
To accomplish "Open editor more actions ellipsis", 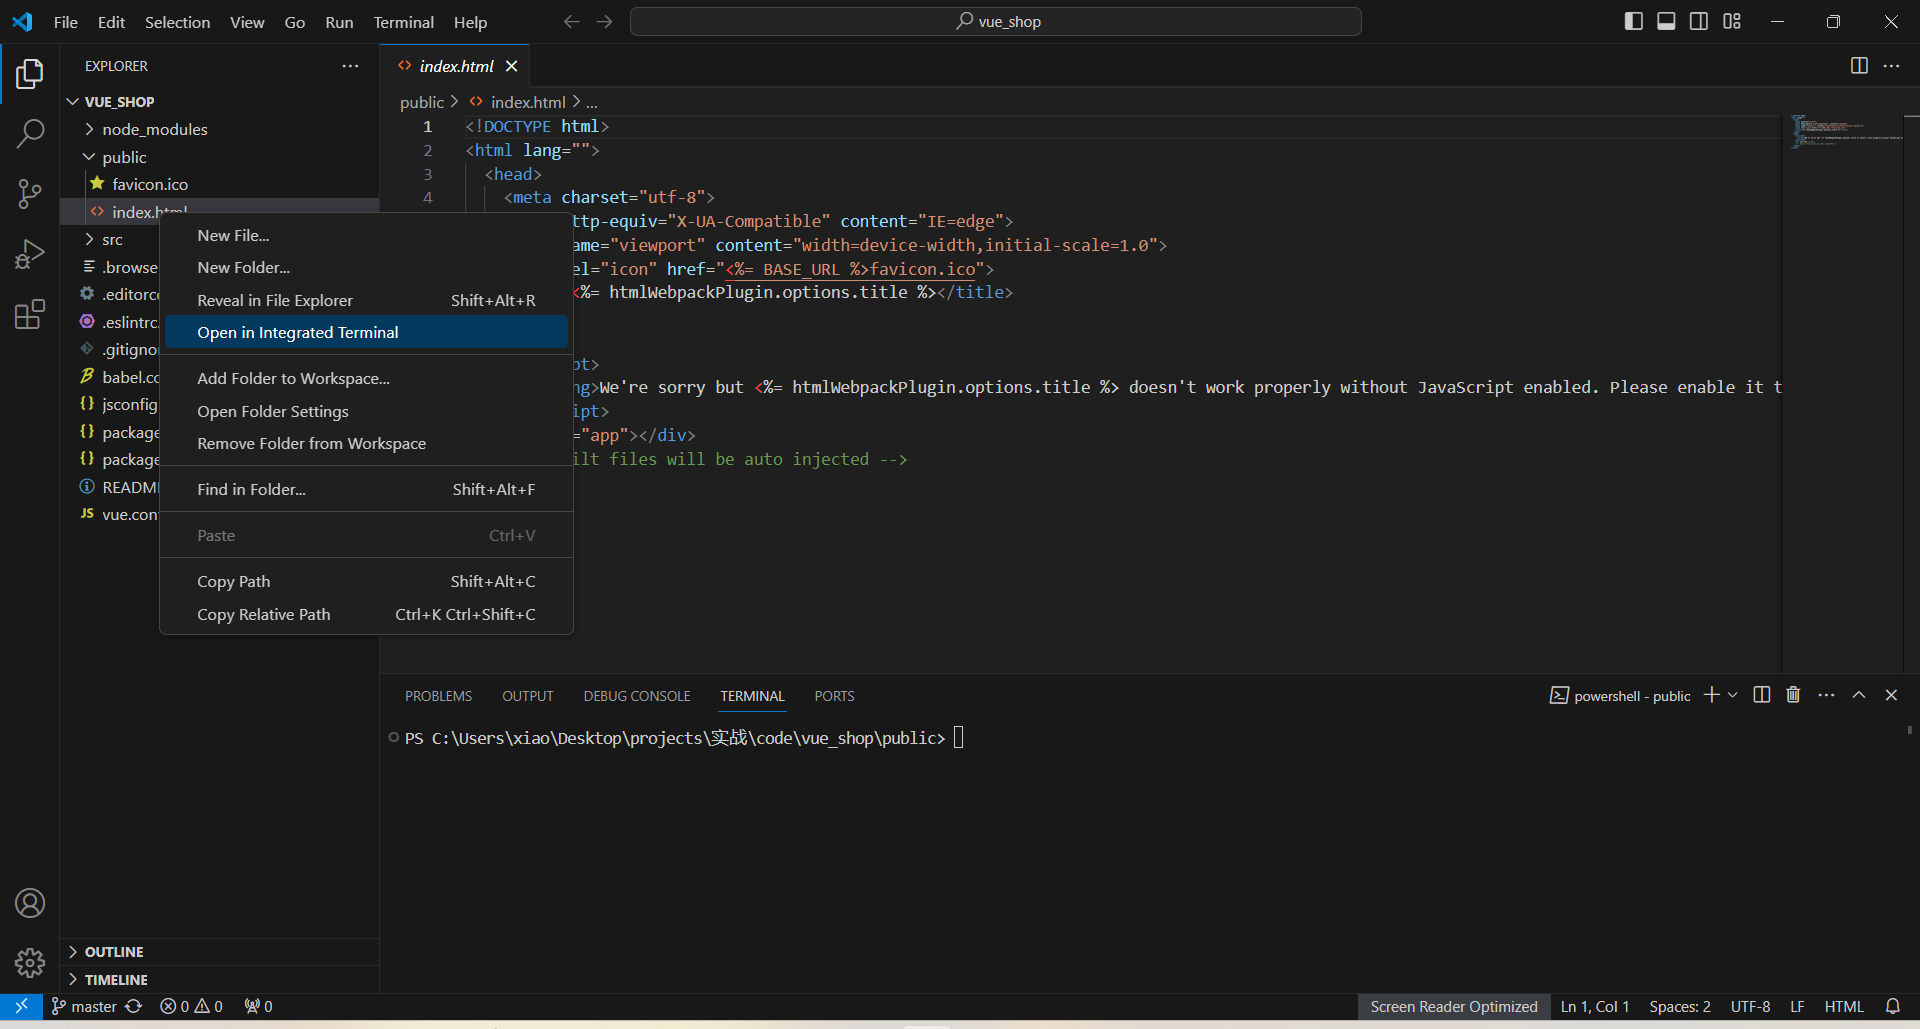I will [1891, 66].
